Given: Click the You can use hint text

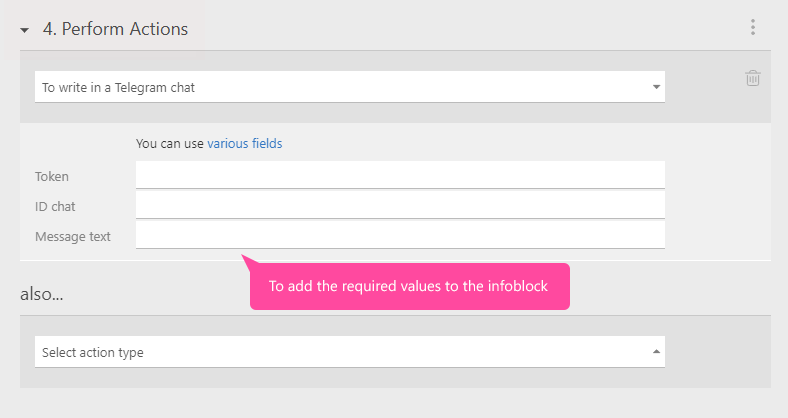Looking at the screenshot, I should tap(170, 143).
